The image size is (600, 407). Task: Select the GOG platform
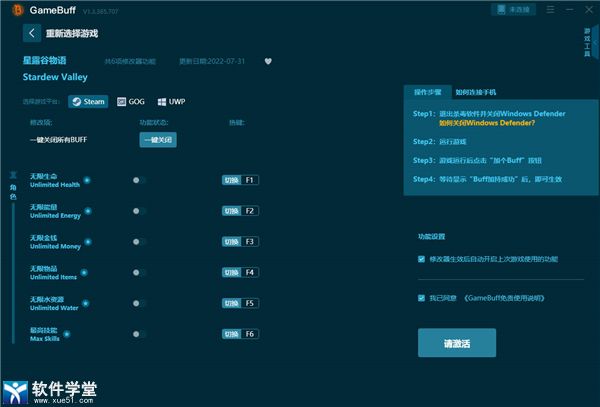click(131, 101)
